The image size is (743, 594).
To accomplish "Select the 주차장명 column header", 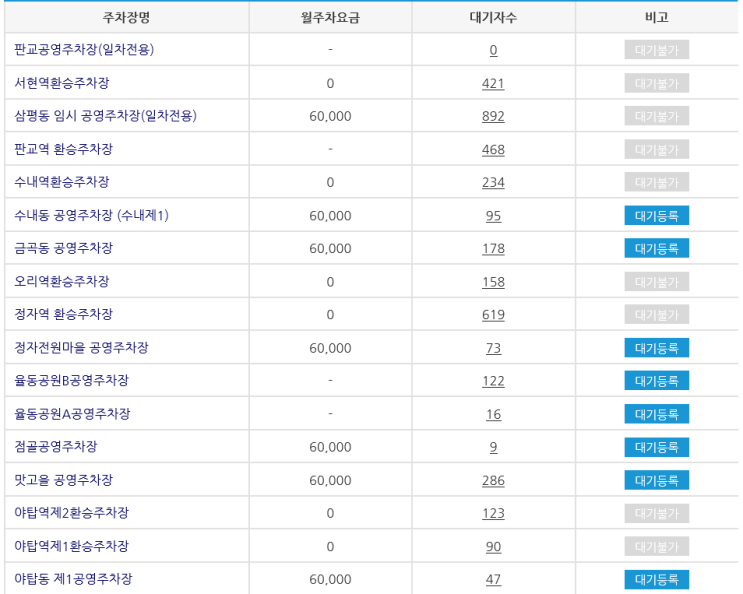I will [127, 18].
